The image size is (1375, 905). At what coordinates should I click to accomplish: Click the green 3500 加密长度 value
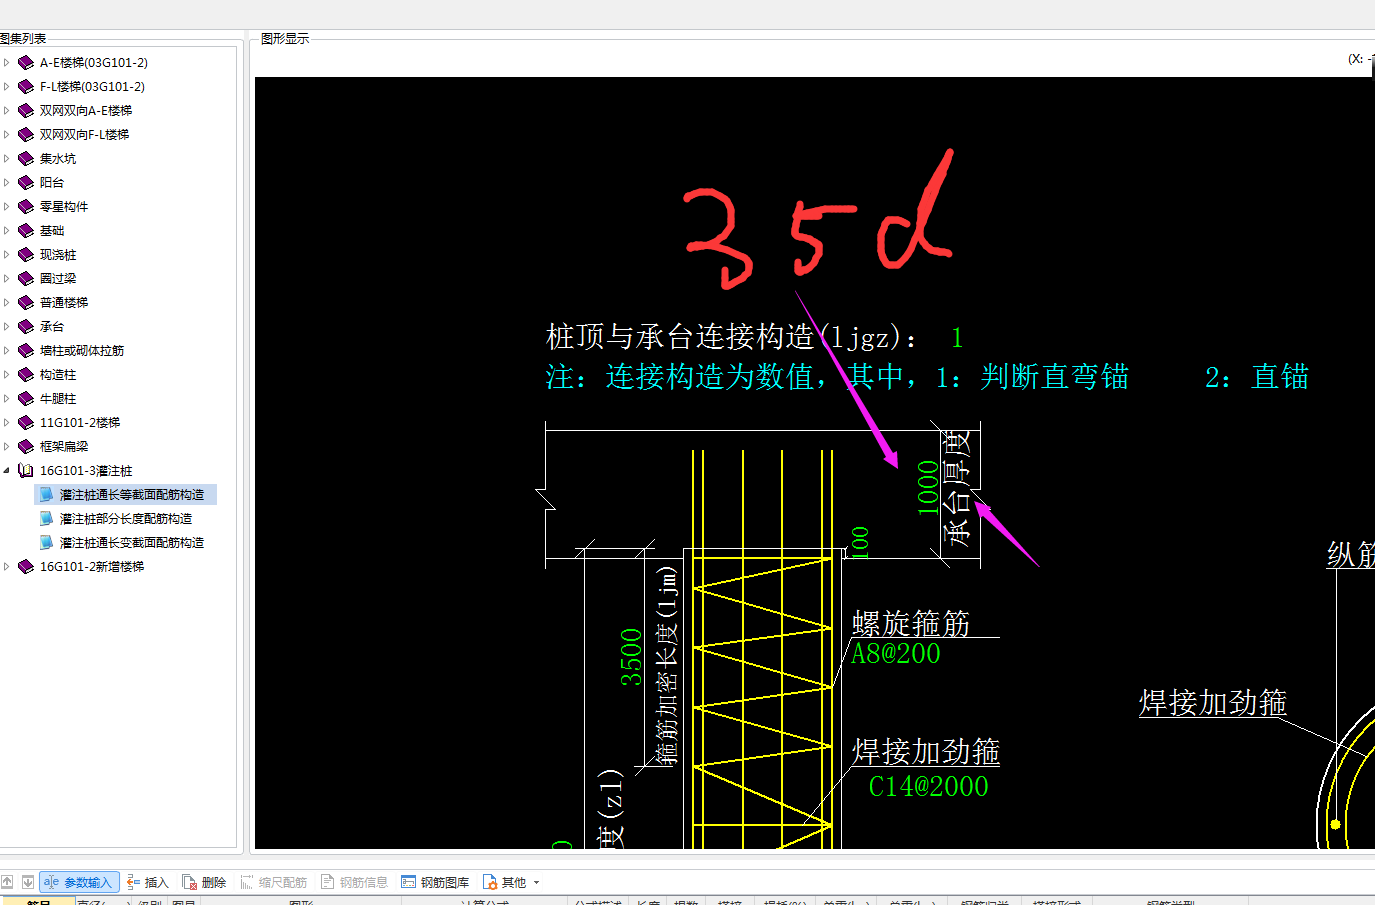[x=631, y=657]
